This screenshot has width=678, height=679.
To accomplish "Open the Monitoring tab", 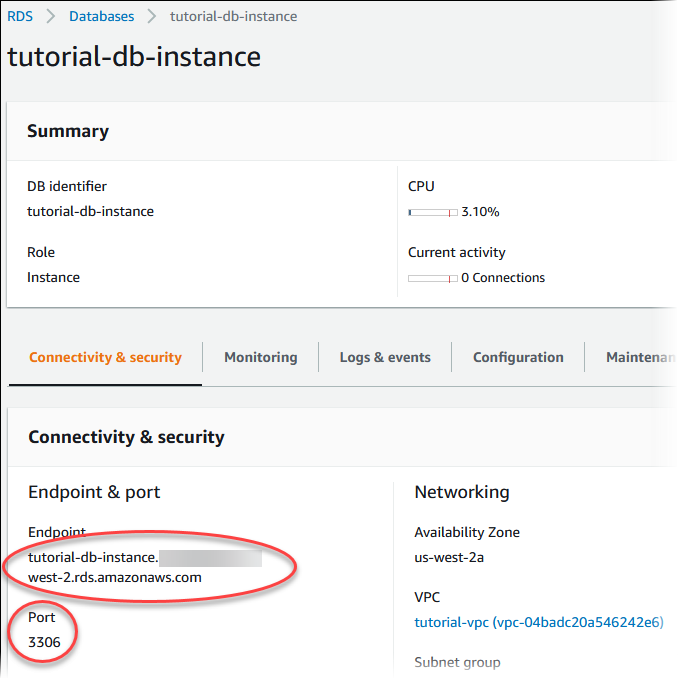I will (x=260, y=357).
